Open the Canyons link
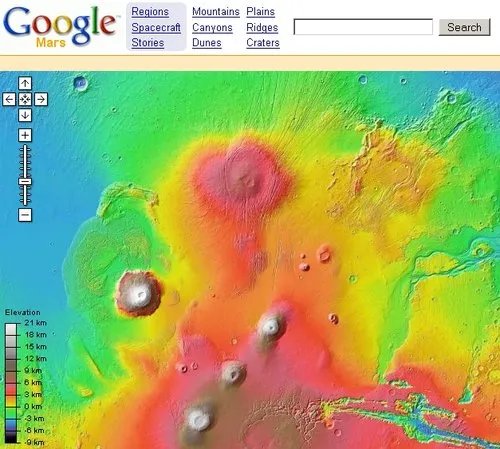The height and width of the screenshot is (449, 500). (x=212, y=27)
